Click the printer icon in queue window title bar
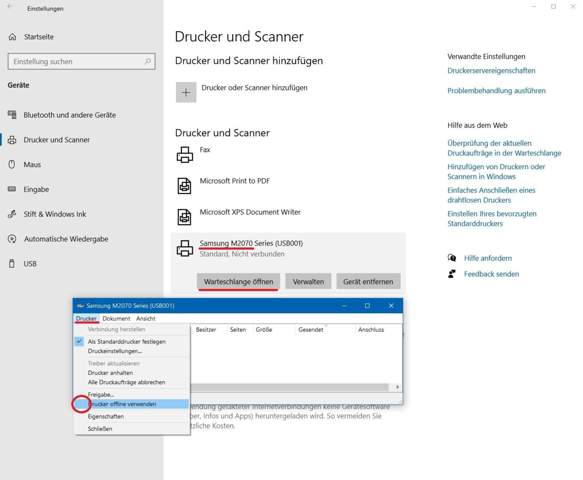 (x=80, y=306)
